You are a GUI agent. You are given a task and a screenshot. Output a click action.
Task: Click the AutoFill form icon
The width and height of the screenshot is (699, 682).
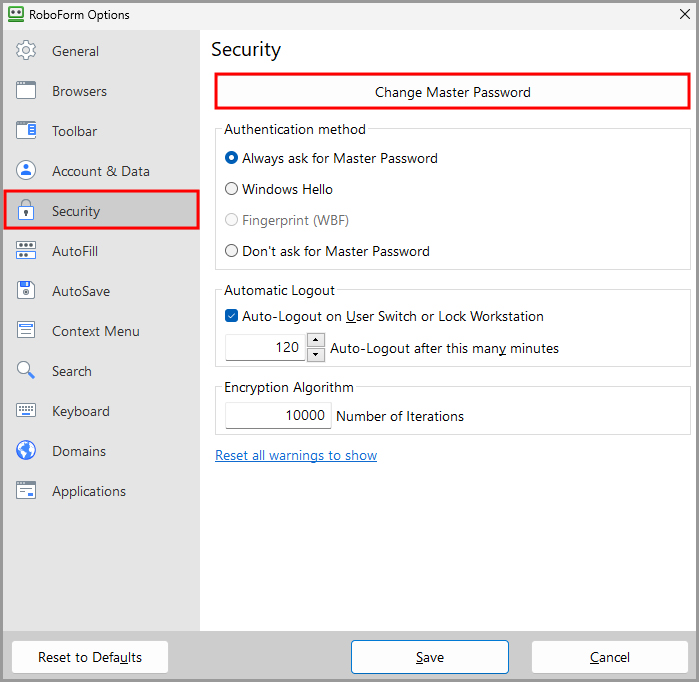26,251
